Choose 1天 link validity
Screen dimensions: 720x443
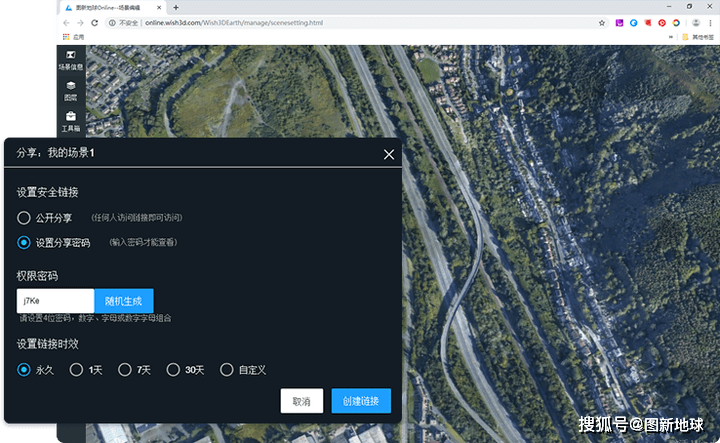coord(76,369)
